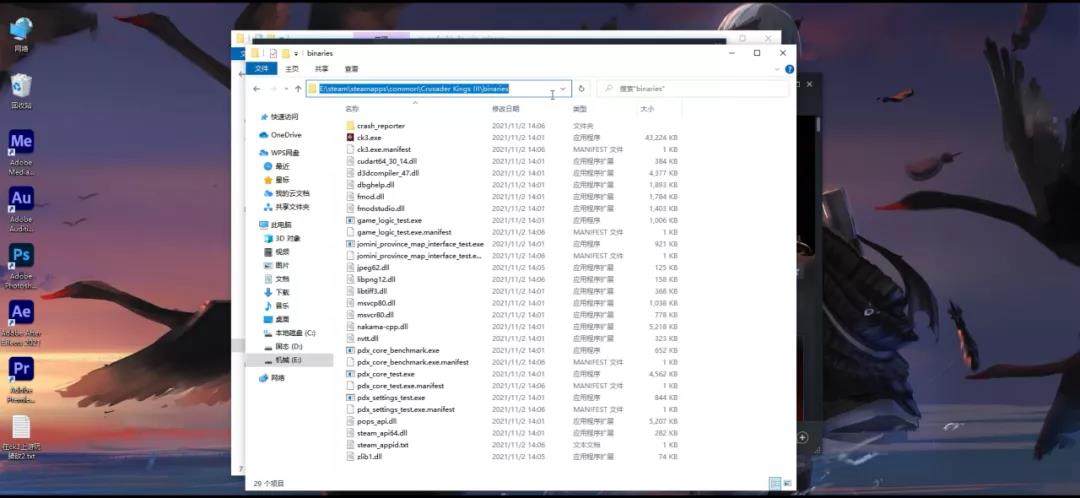Viewport: 1080px width, 498px height.
Task: Sort files by 修改日期 column header
Action: [x=506, y=109]
